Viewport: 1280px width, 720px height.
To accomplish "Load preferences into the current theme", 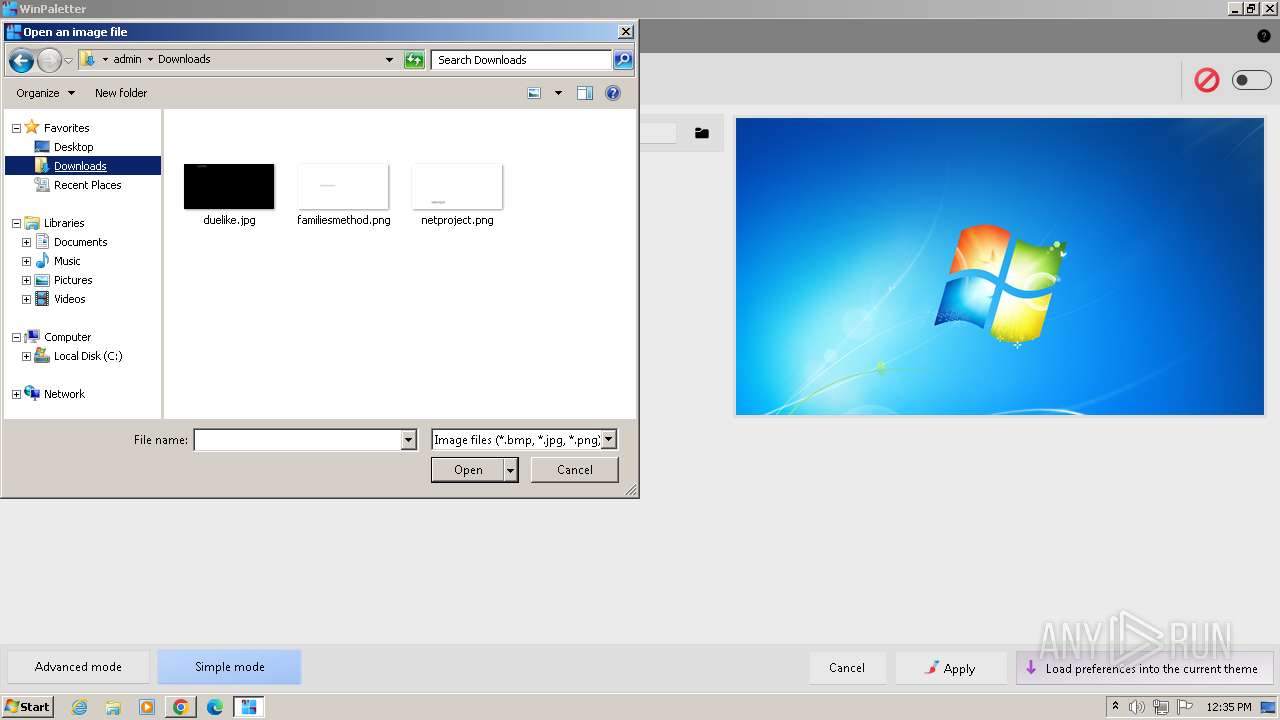I will pyautogui.click(x=1145, y=668).
